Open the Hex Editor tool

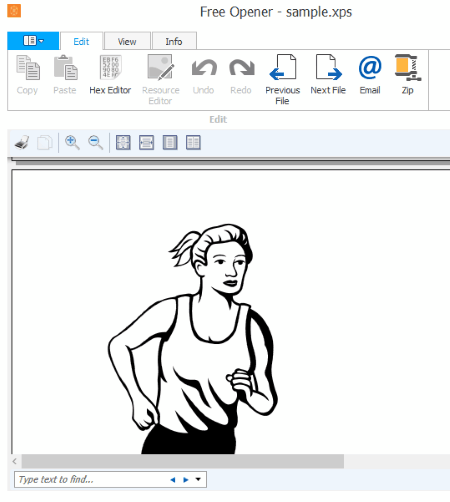[110, 75]
